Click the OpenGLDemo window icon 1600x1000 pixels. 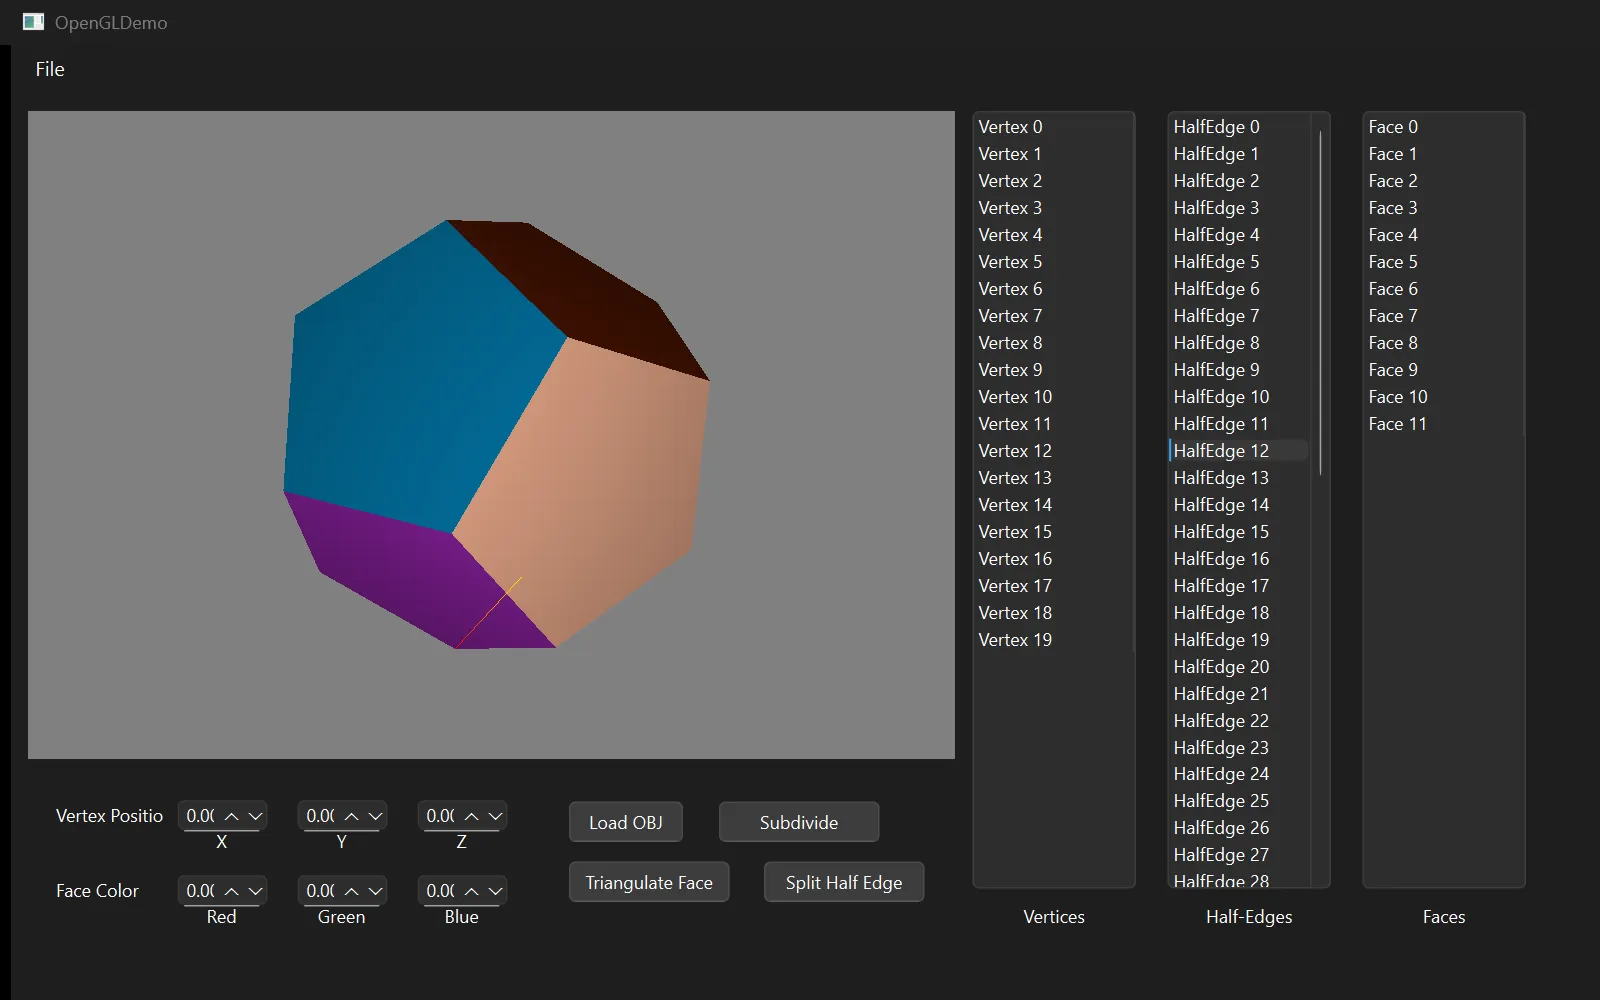33,22
